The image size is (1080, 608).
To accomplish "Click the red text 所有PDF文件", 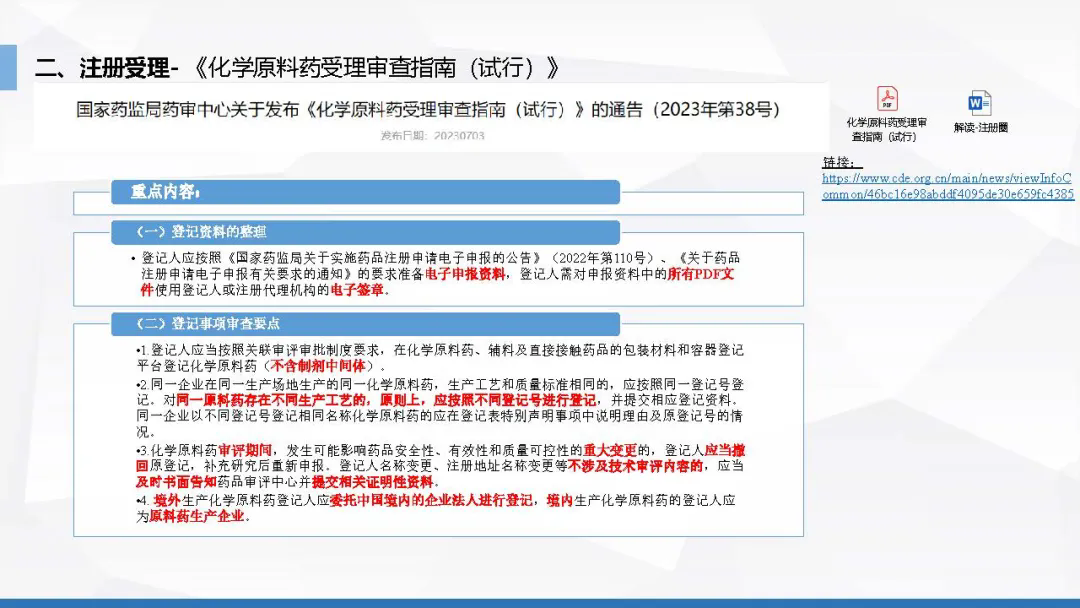I will pyautogui.click(x=700, y=274).
